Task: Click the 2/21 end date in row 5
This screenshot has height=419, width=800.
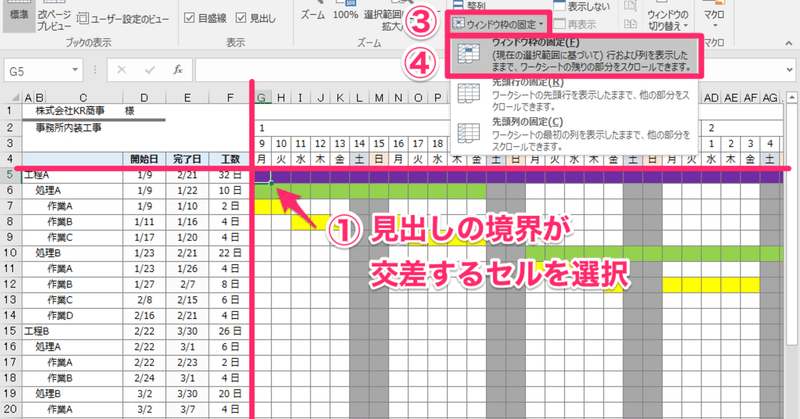Action: click(x=187, y=176)
